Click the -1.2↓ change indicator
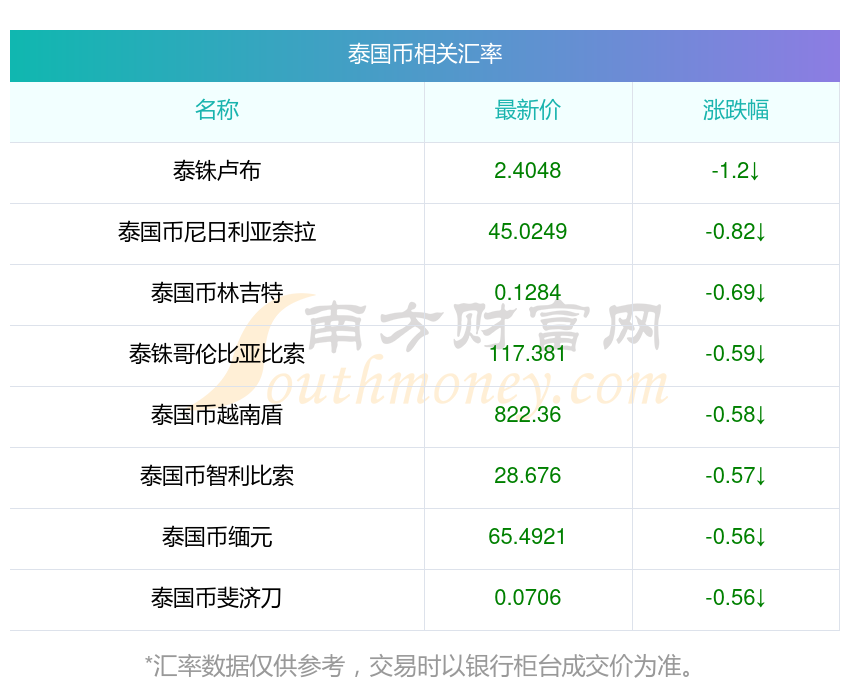 736,171
